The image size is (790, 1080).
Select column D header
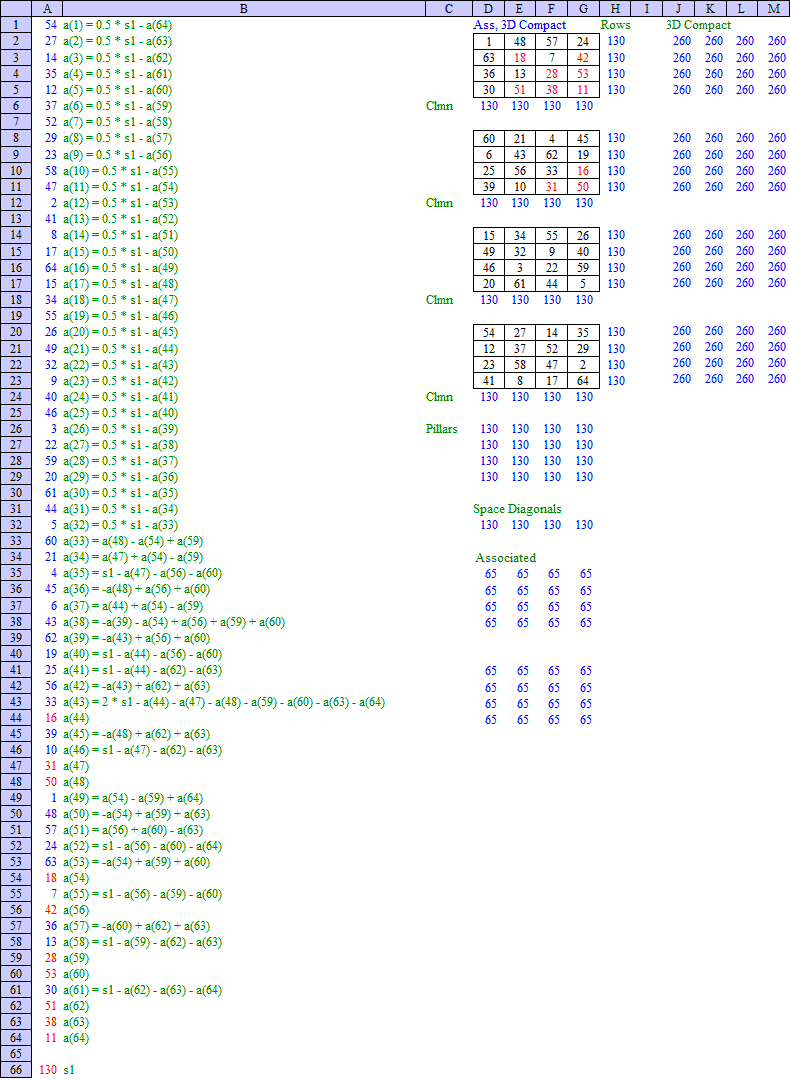pyautogui.click(x=488, y=9)
